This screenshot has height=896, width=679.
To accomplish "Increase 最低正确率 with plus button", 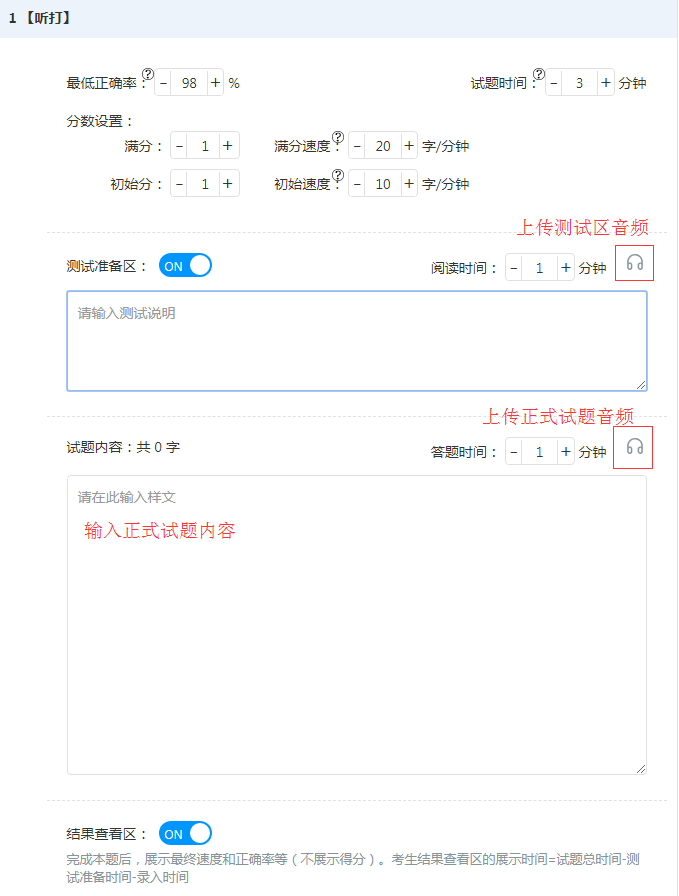I will point(215,83).
